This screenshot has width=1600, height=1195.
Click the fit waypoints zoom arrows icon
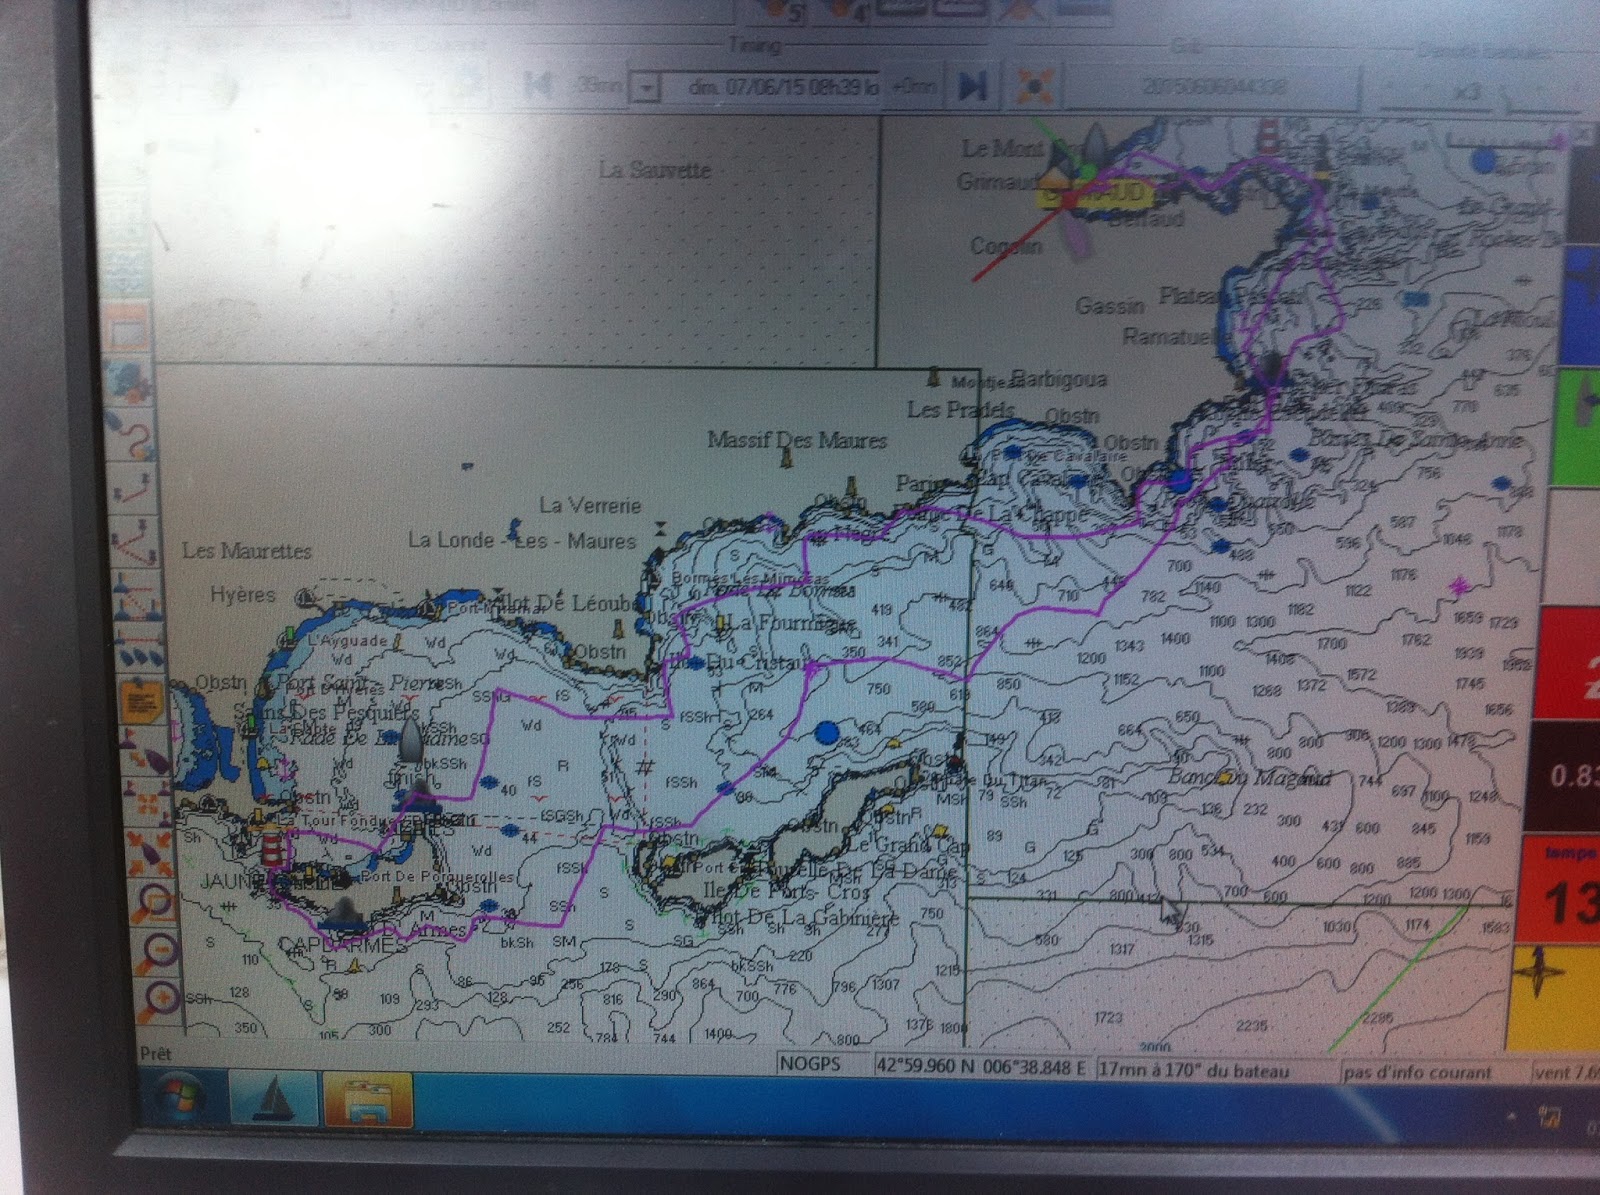148,803
